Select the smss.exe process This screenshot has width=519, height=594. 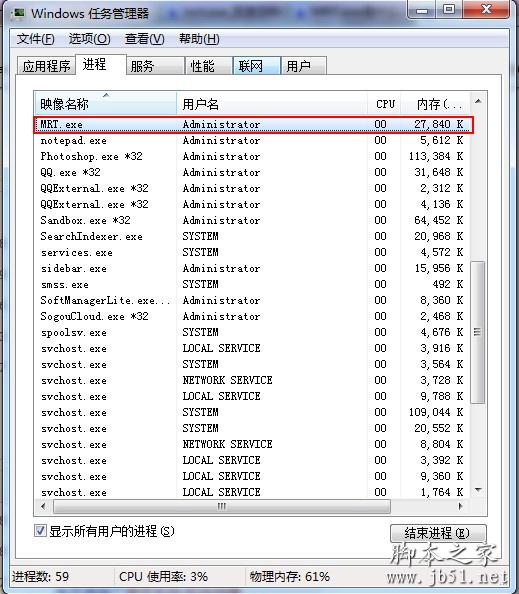pyautogui.click(x=253, y=284)
